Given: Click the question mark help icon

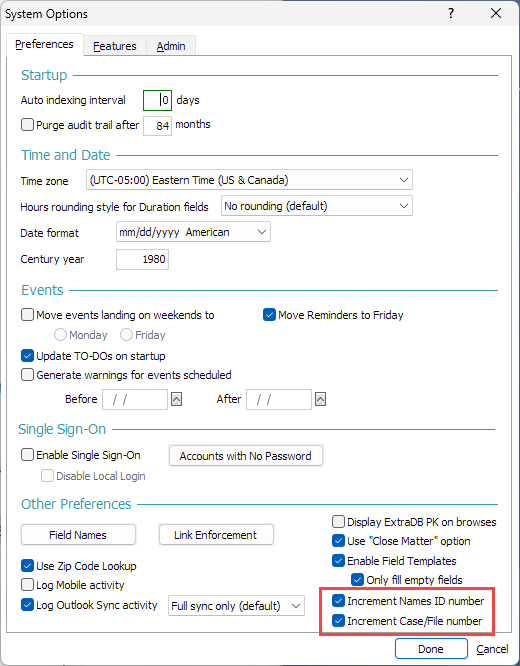Looking at the screenshot, I should [451, 13].
